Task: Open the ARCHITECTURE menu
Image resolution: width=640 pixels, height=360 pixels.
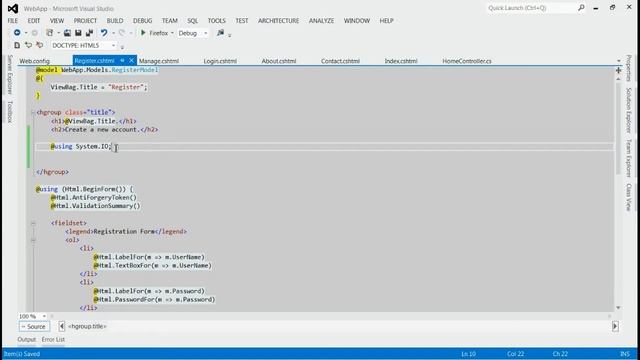Action: point(278,20)
